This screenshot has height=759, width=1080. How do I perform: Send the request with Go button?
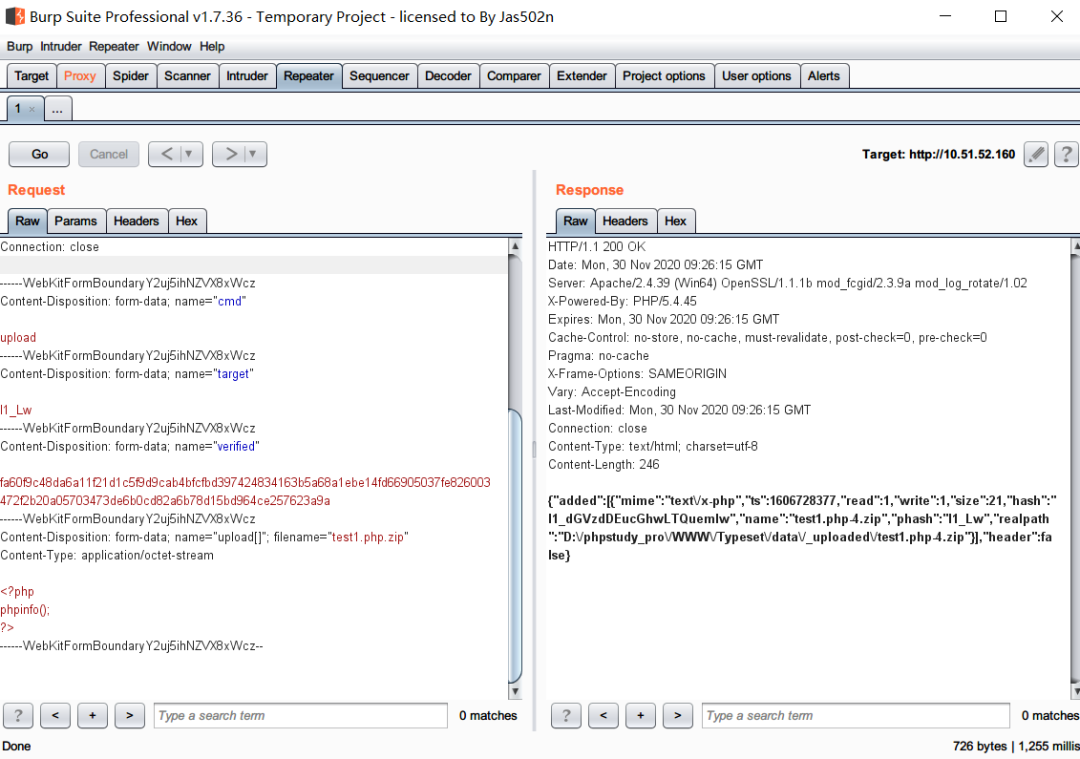click(x=39, y=154)
